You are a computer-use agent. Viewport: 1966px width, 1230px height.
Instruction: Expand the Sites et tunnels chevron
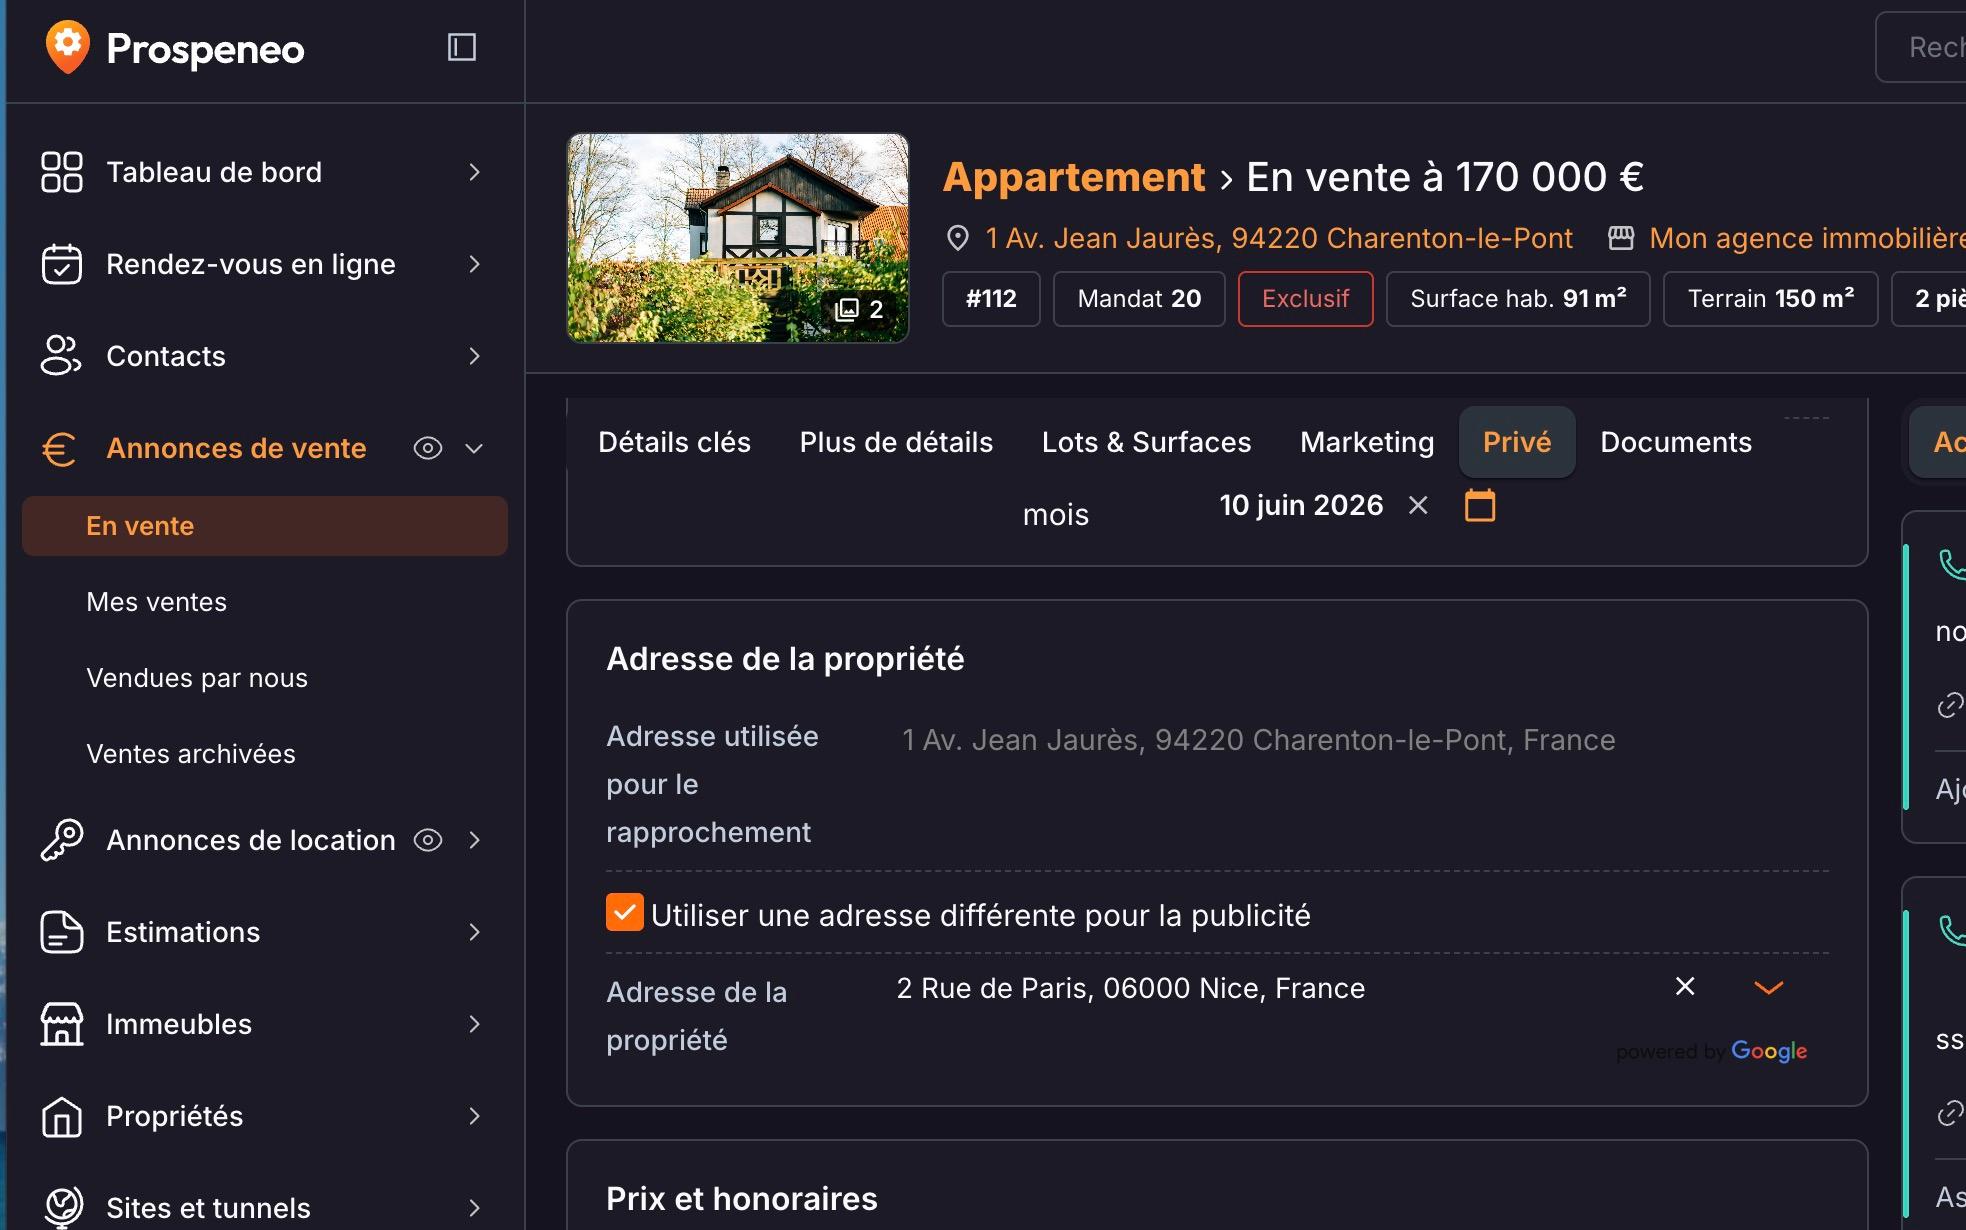(475, 1208)
